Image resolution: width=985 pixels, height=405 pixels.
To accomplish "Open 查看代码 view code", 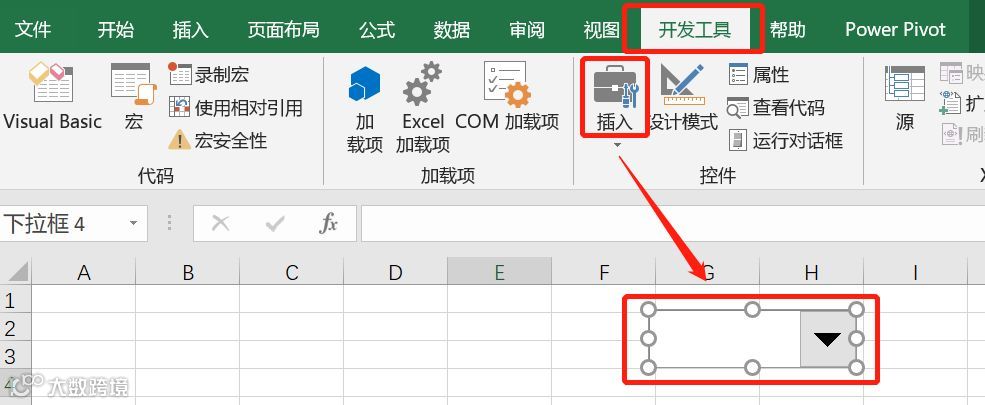I will (x=775, y=107).
